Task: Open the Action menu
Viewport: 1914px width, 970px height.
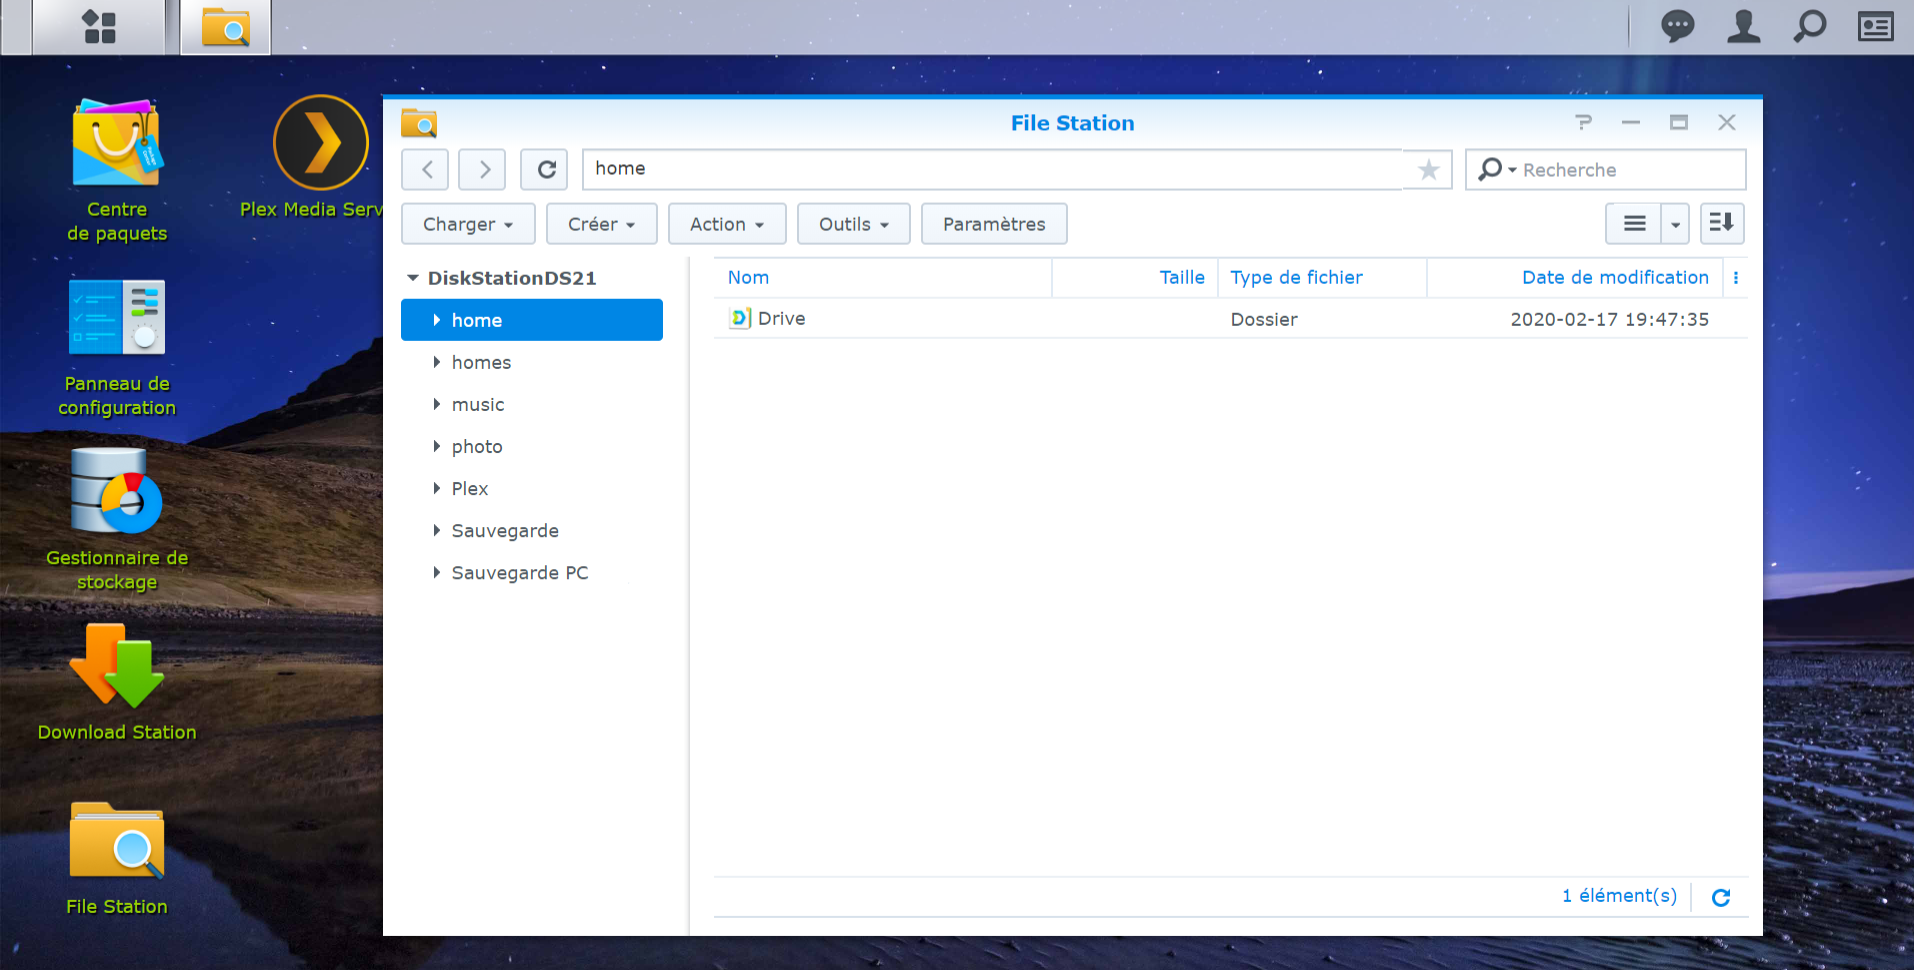Action: (x=726, y=224)
